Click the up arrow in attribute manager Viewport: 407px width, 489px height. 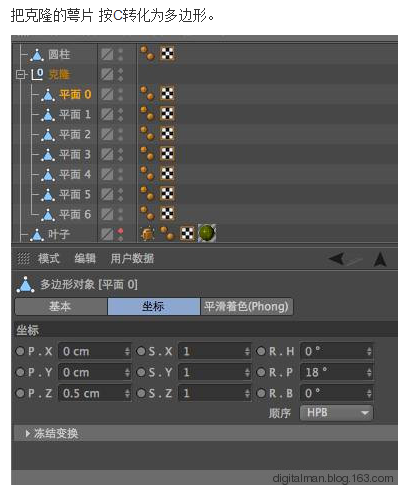click(x=380, y=259)
